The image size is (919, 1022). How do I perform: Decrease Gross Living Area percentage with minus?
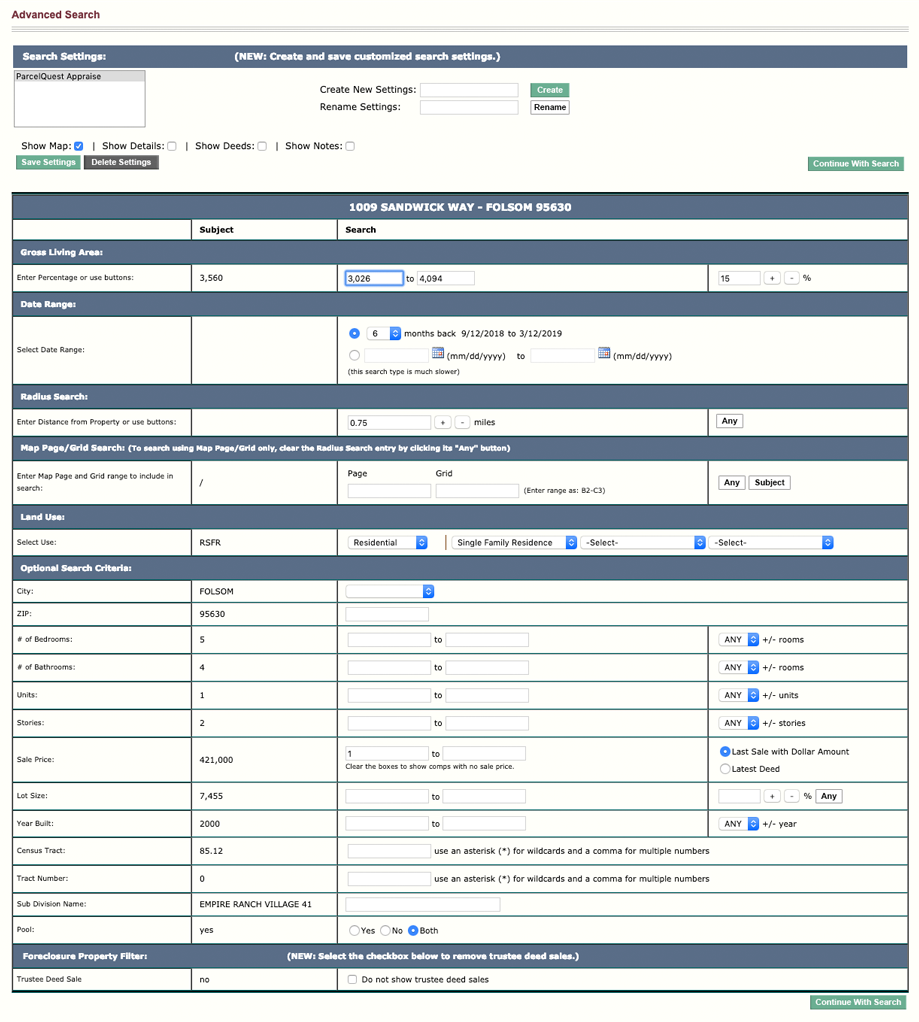(x=791, y=278)
